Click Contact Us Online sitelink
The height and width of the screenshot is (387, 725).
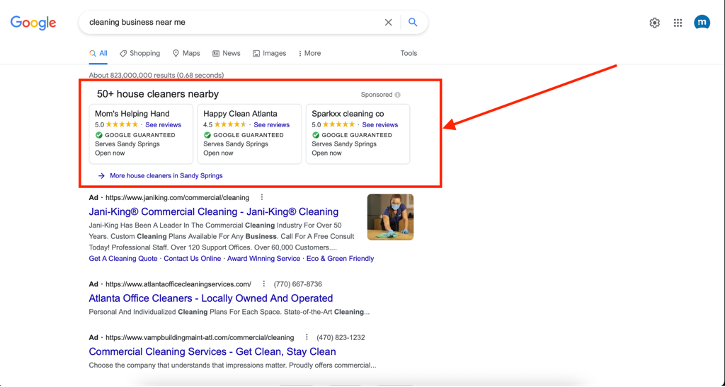click(192, 258)
